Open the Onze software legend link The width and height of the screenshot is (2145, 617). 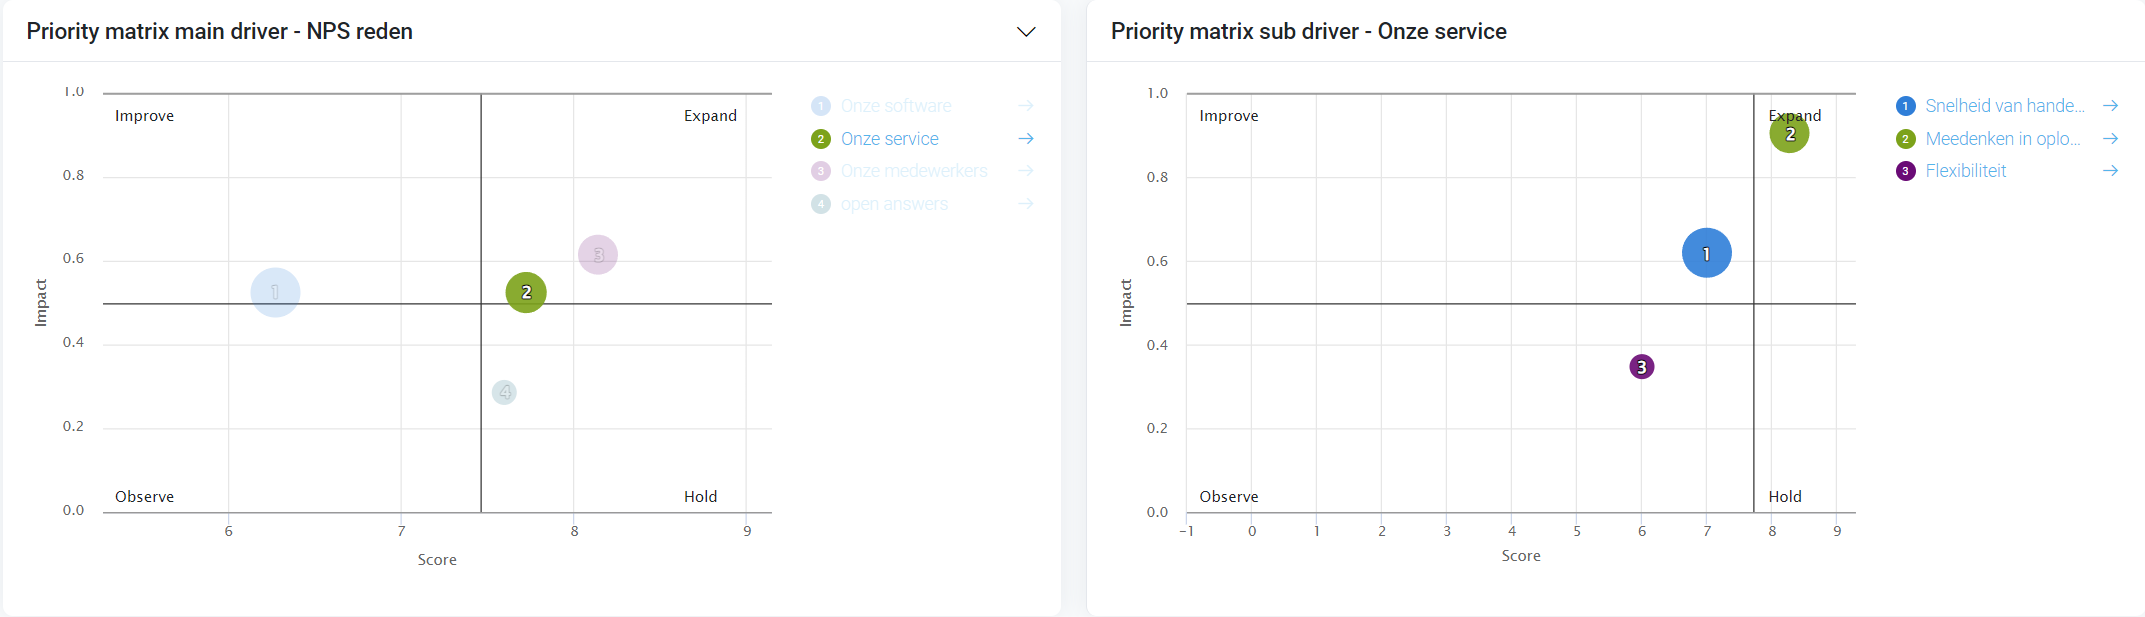point(896,106)
